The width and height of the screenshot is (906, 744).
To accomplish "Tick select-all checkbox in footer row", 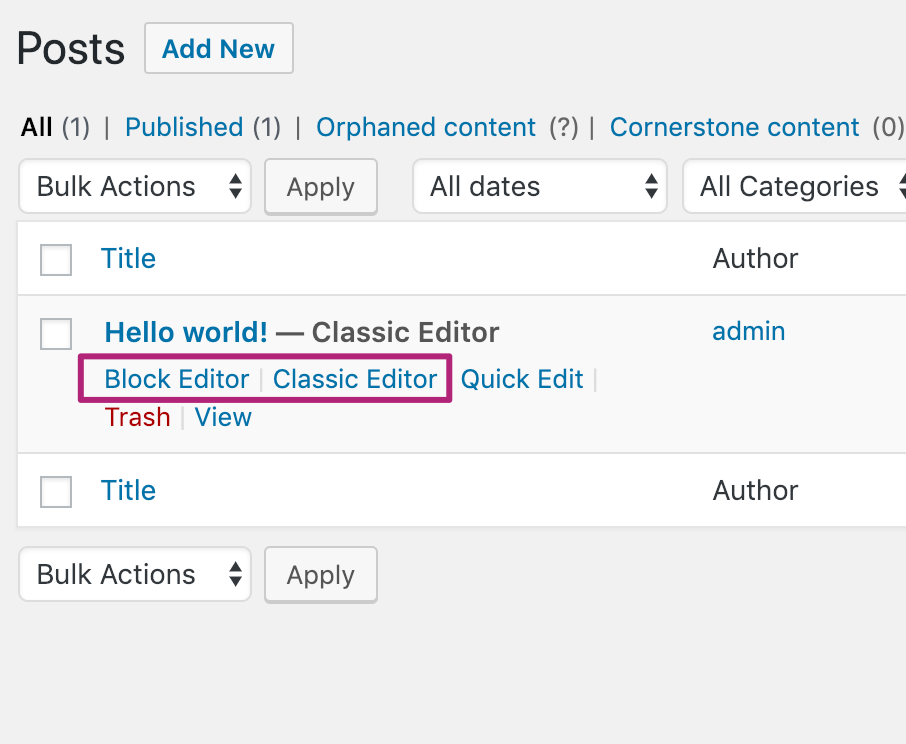I will click(x=56, y=492).
